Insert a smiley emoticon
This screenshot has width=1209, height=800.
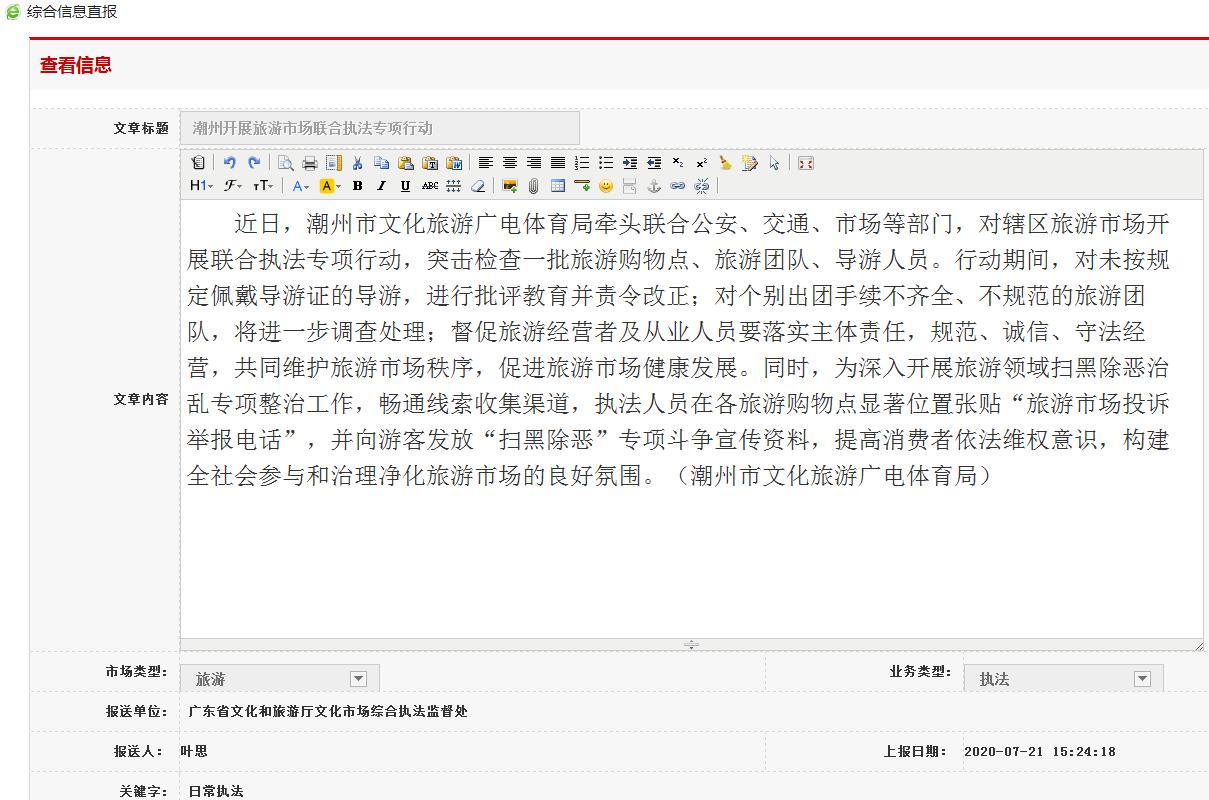coord(606,186)
